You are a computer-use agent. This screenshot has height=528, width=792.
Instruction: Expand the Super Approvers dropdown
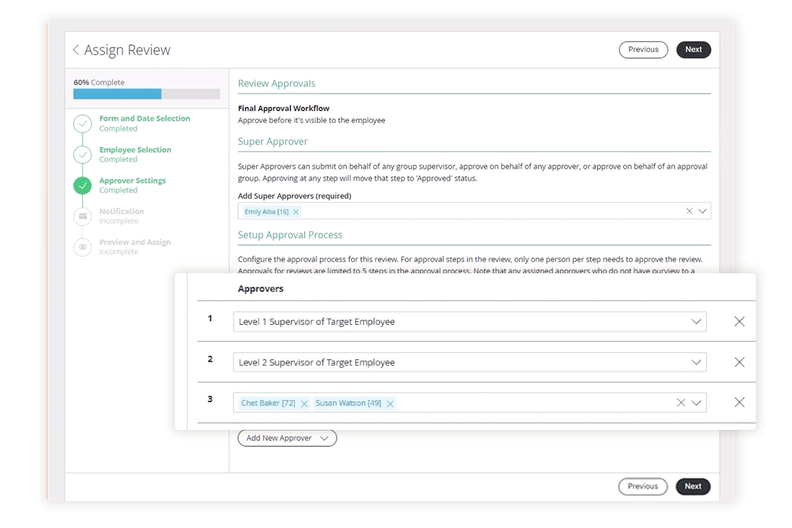point(702,211)
